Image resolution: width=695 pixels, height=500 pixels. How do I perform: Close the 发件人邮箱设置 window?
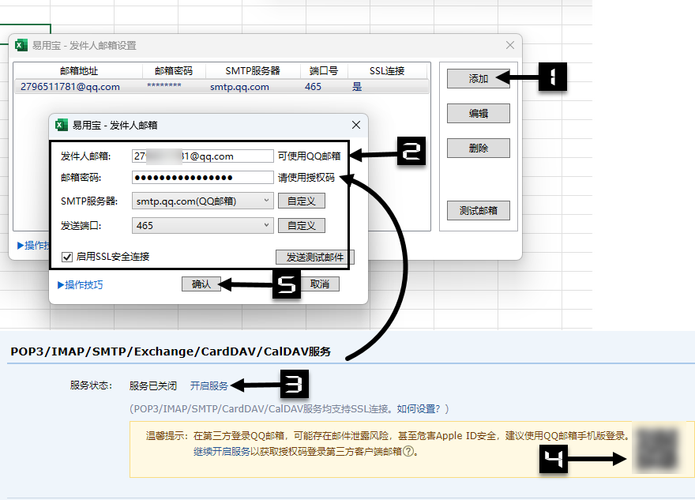(510, 45)
